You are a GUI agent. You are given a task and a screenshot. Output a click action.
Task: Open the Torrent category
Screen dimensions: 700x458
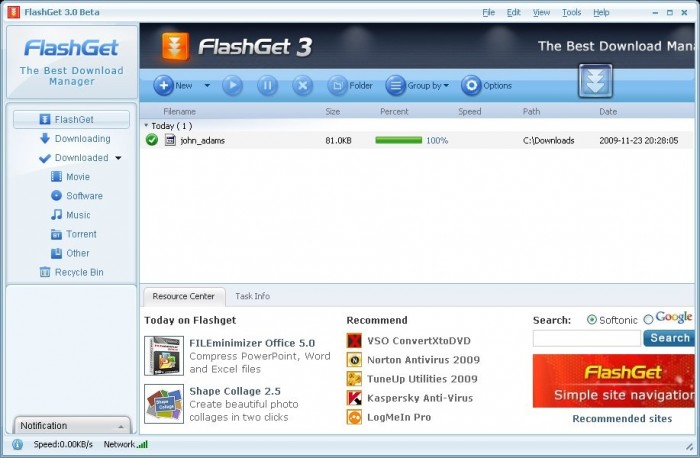[x=74, y=234]
